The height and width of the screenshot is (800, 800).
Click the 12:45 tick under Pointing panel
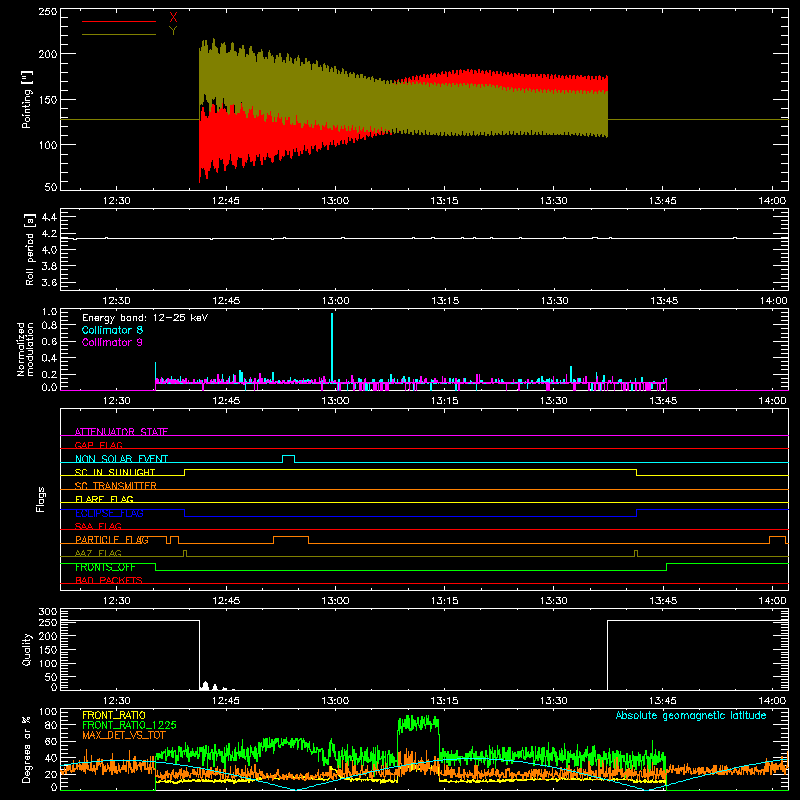pos(226,200)
